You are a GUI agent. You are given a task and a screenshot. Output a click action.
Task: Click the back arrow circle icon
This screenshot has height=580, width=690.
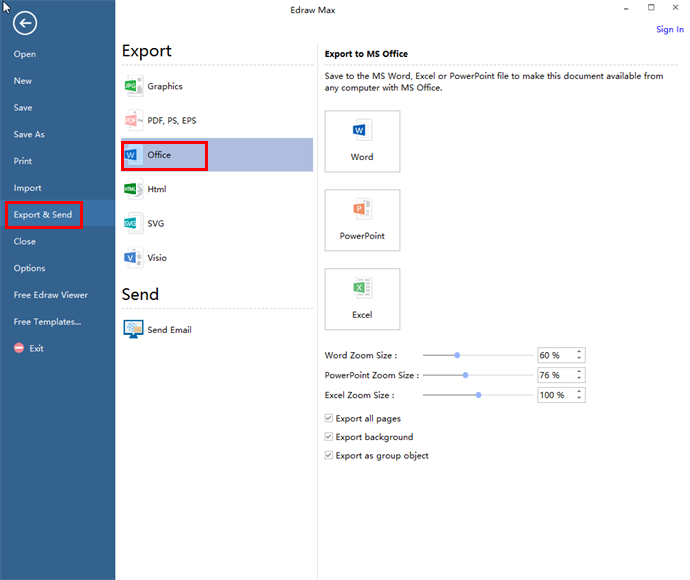[25, 23]
